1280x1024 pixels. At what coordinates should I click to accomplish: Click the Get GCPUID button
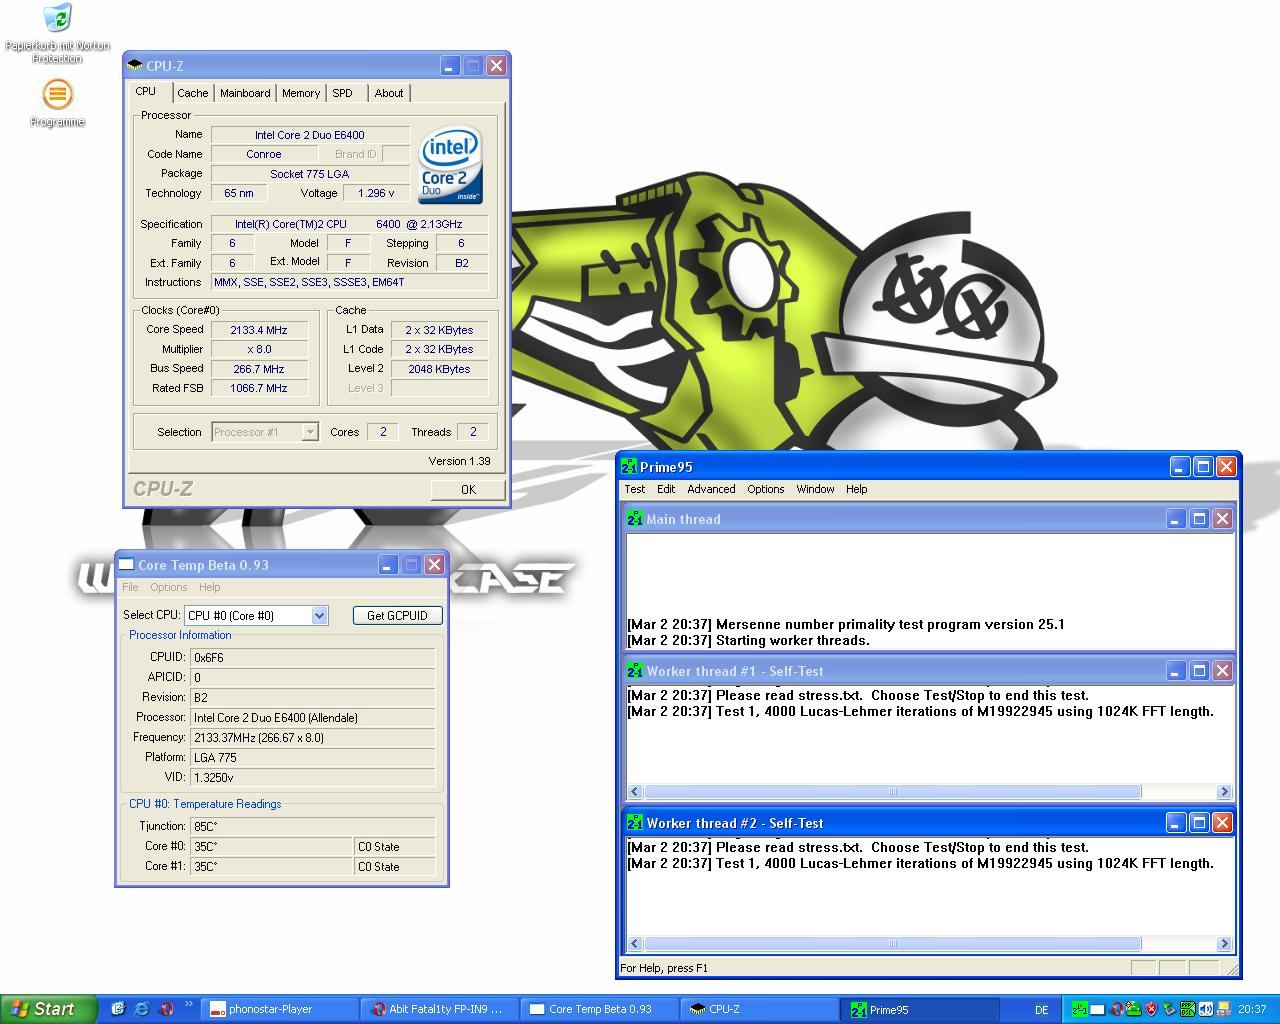[x=397, y=615]
